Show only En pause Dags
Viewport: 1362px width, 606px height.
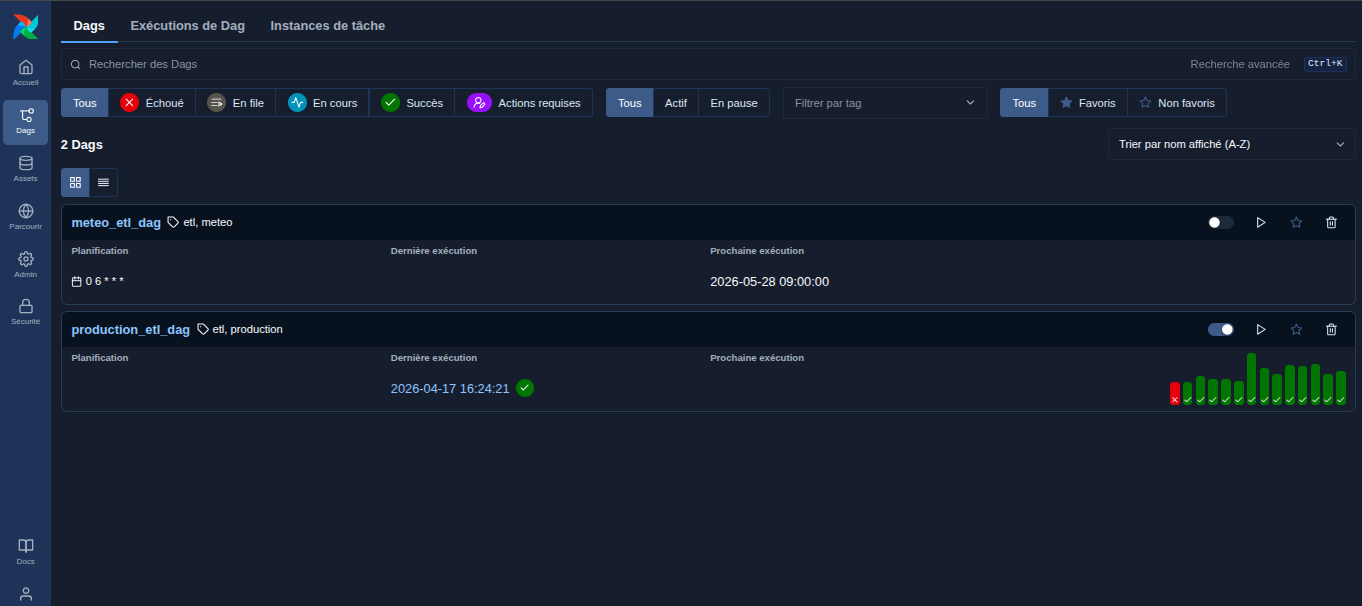734,103
